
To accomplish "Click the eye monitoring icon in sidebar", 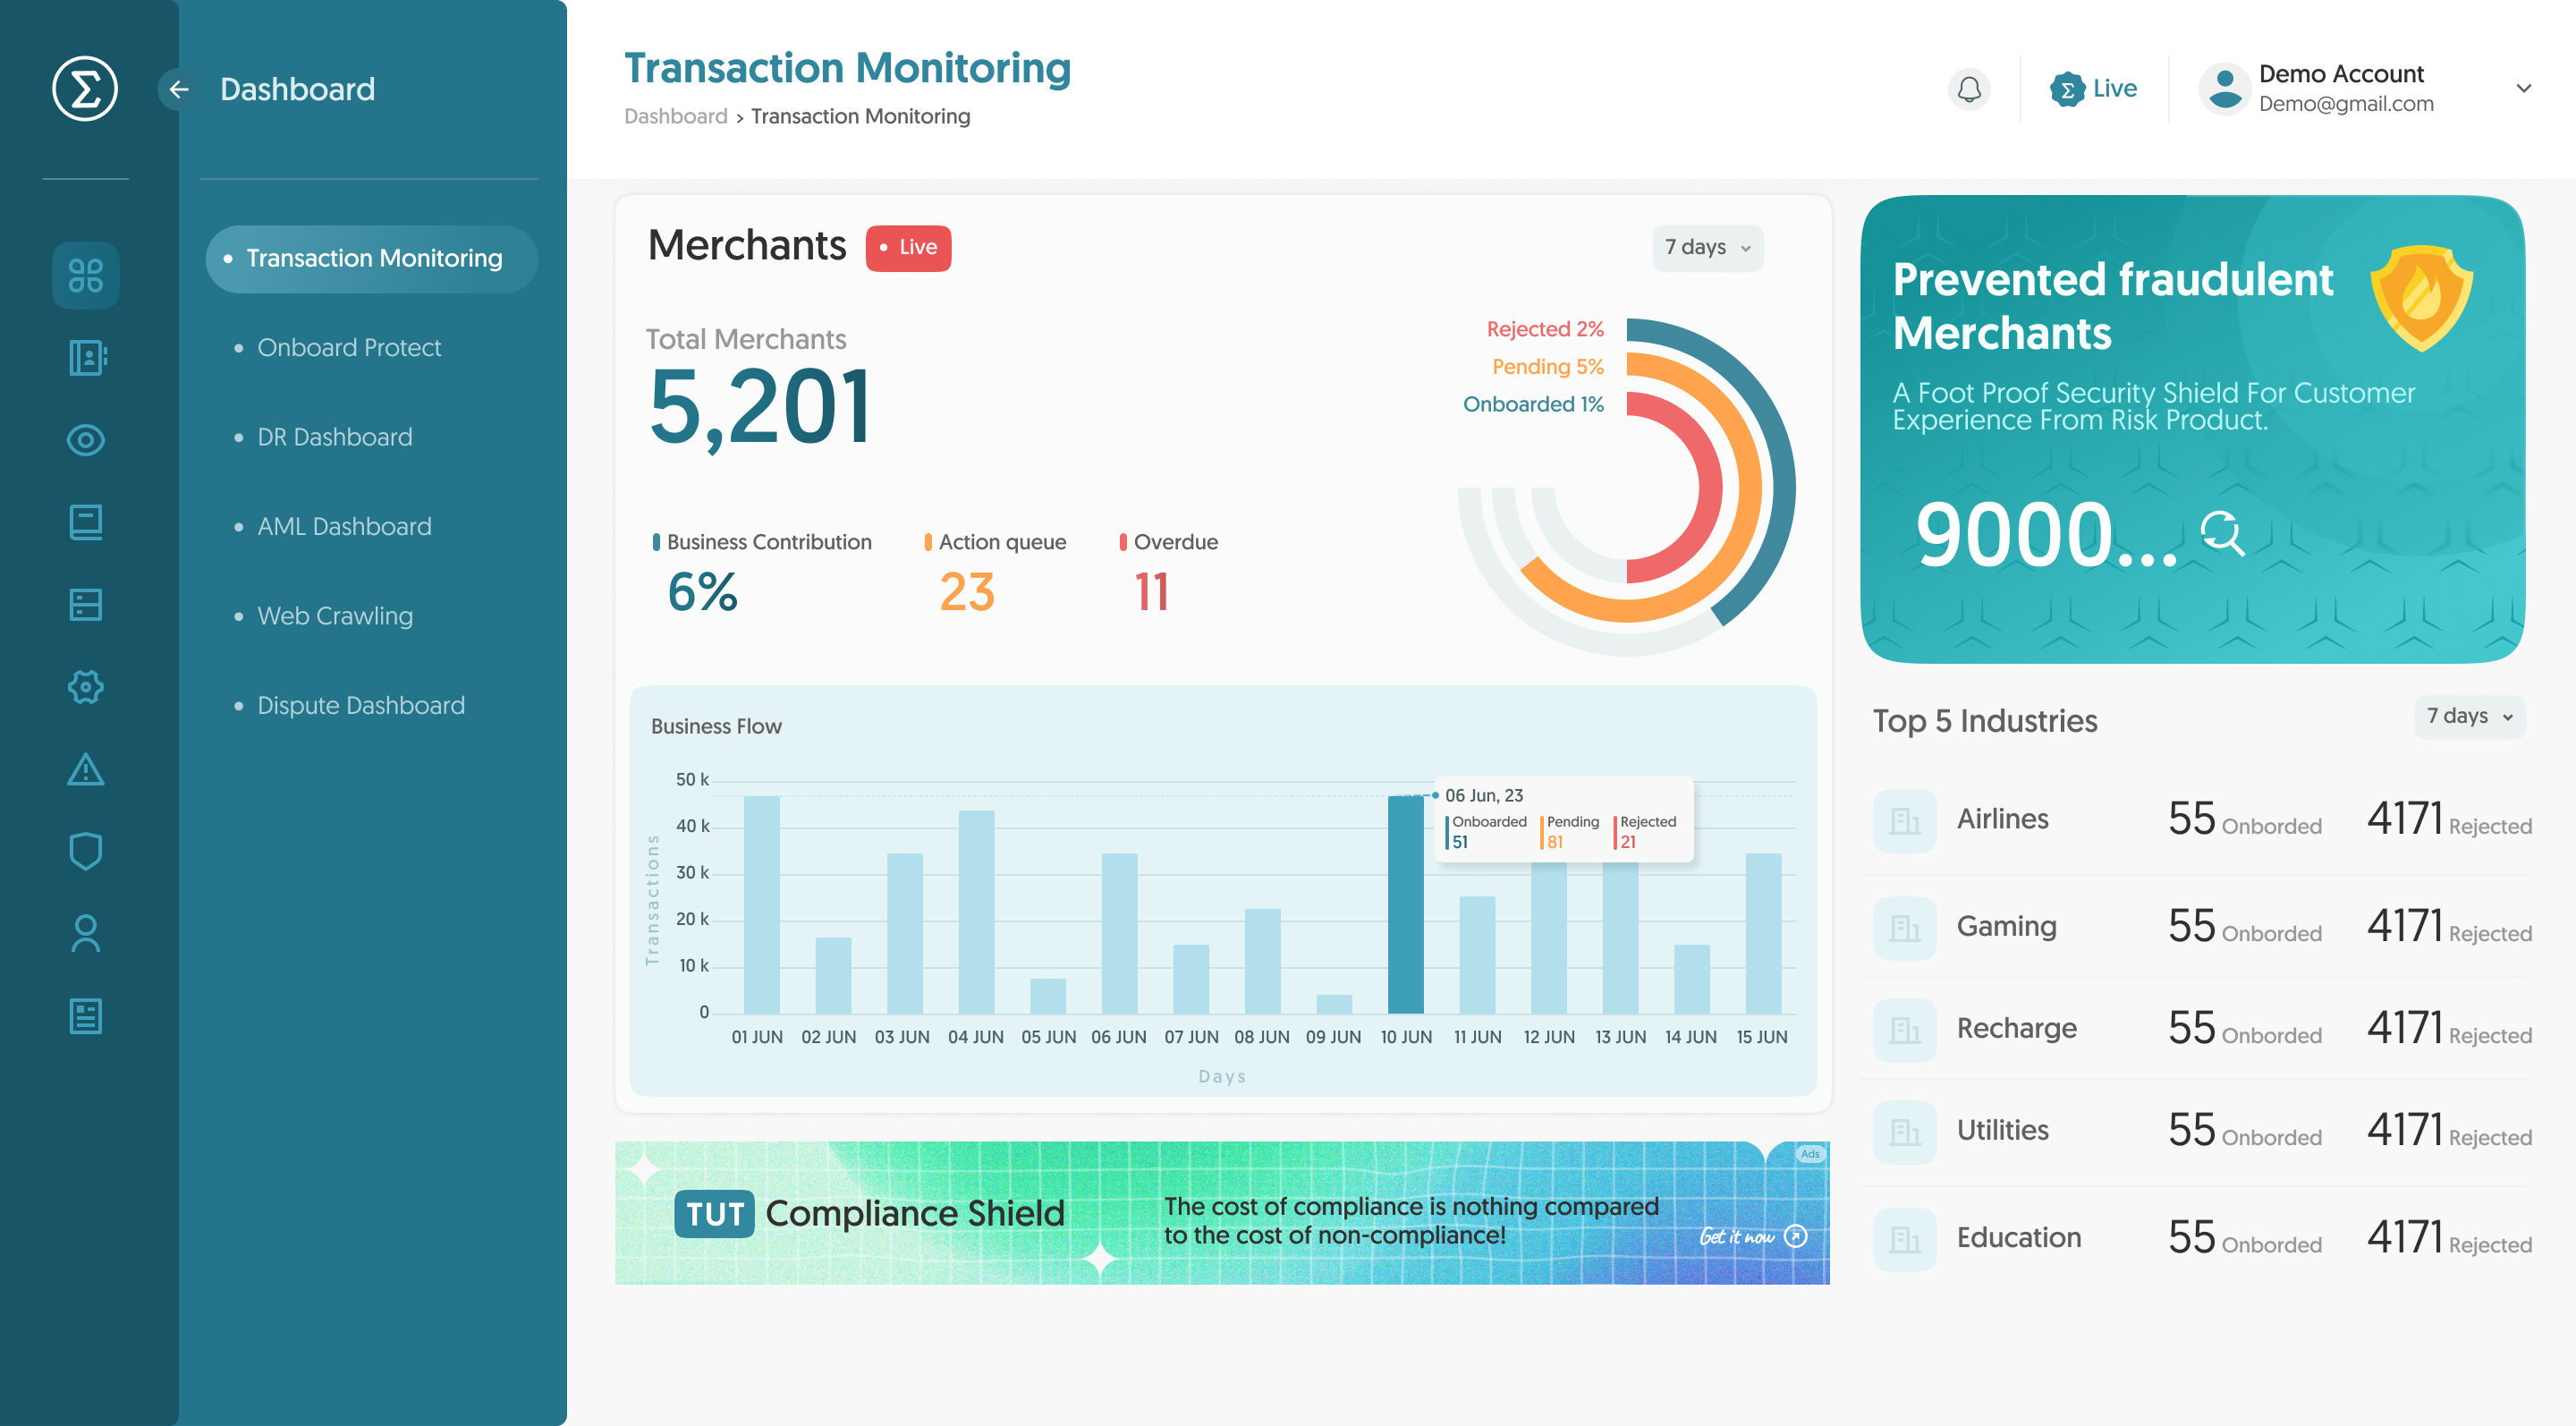I will [x=85, y=439].
